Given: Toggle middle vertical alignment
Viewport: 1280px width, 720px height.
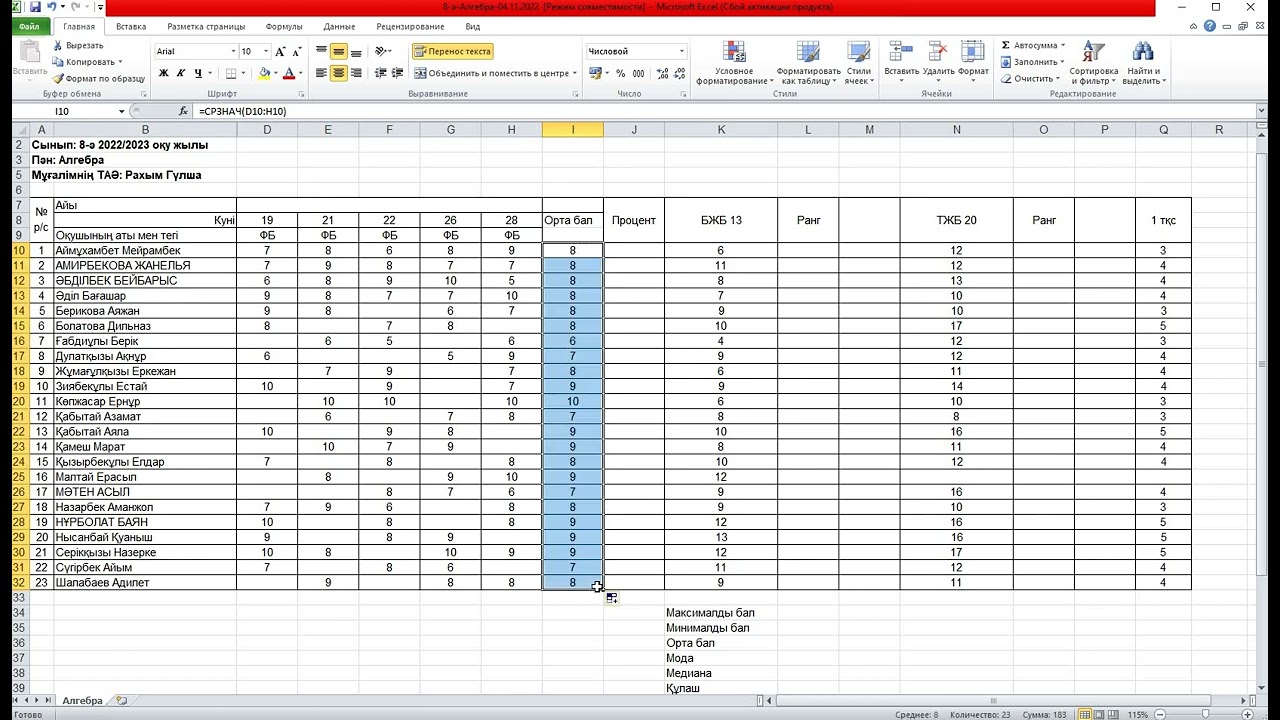Looking at the screenshot, I should 339,51.
